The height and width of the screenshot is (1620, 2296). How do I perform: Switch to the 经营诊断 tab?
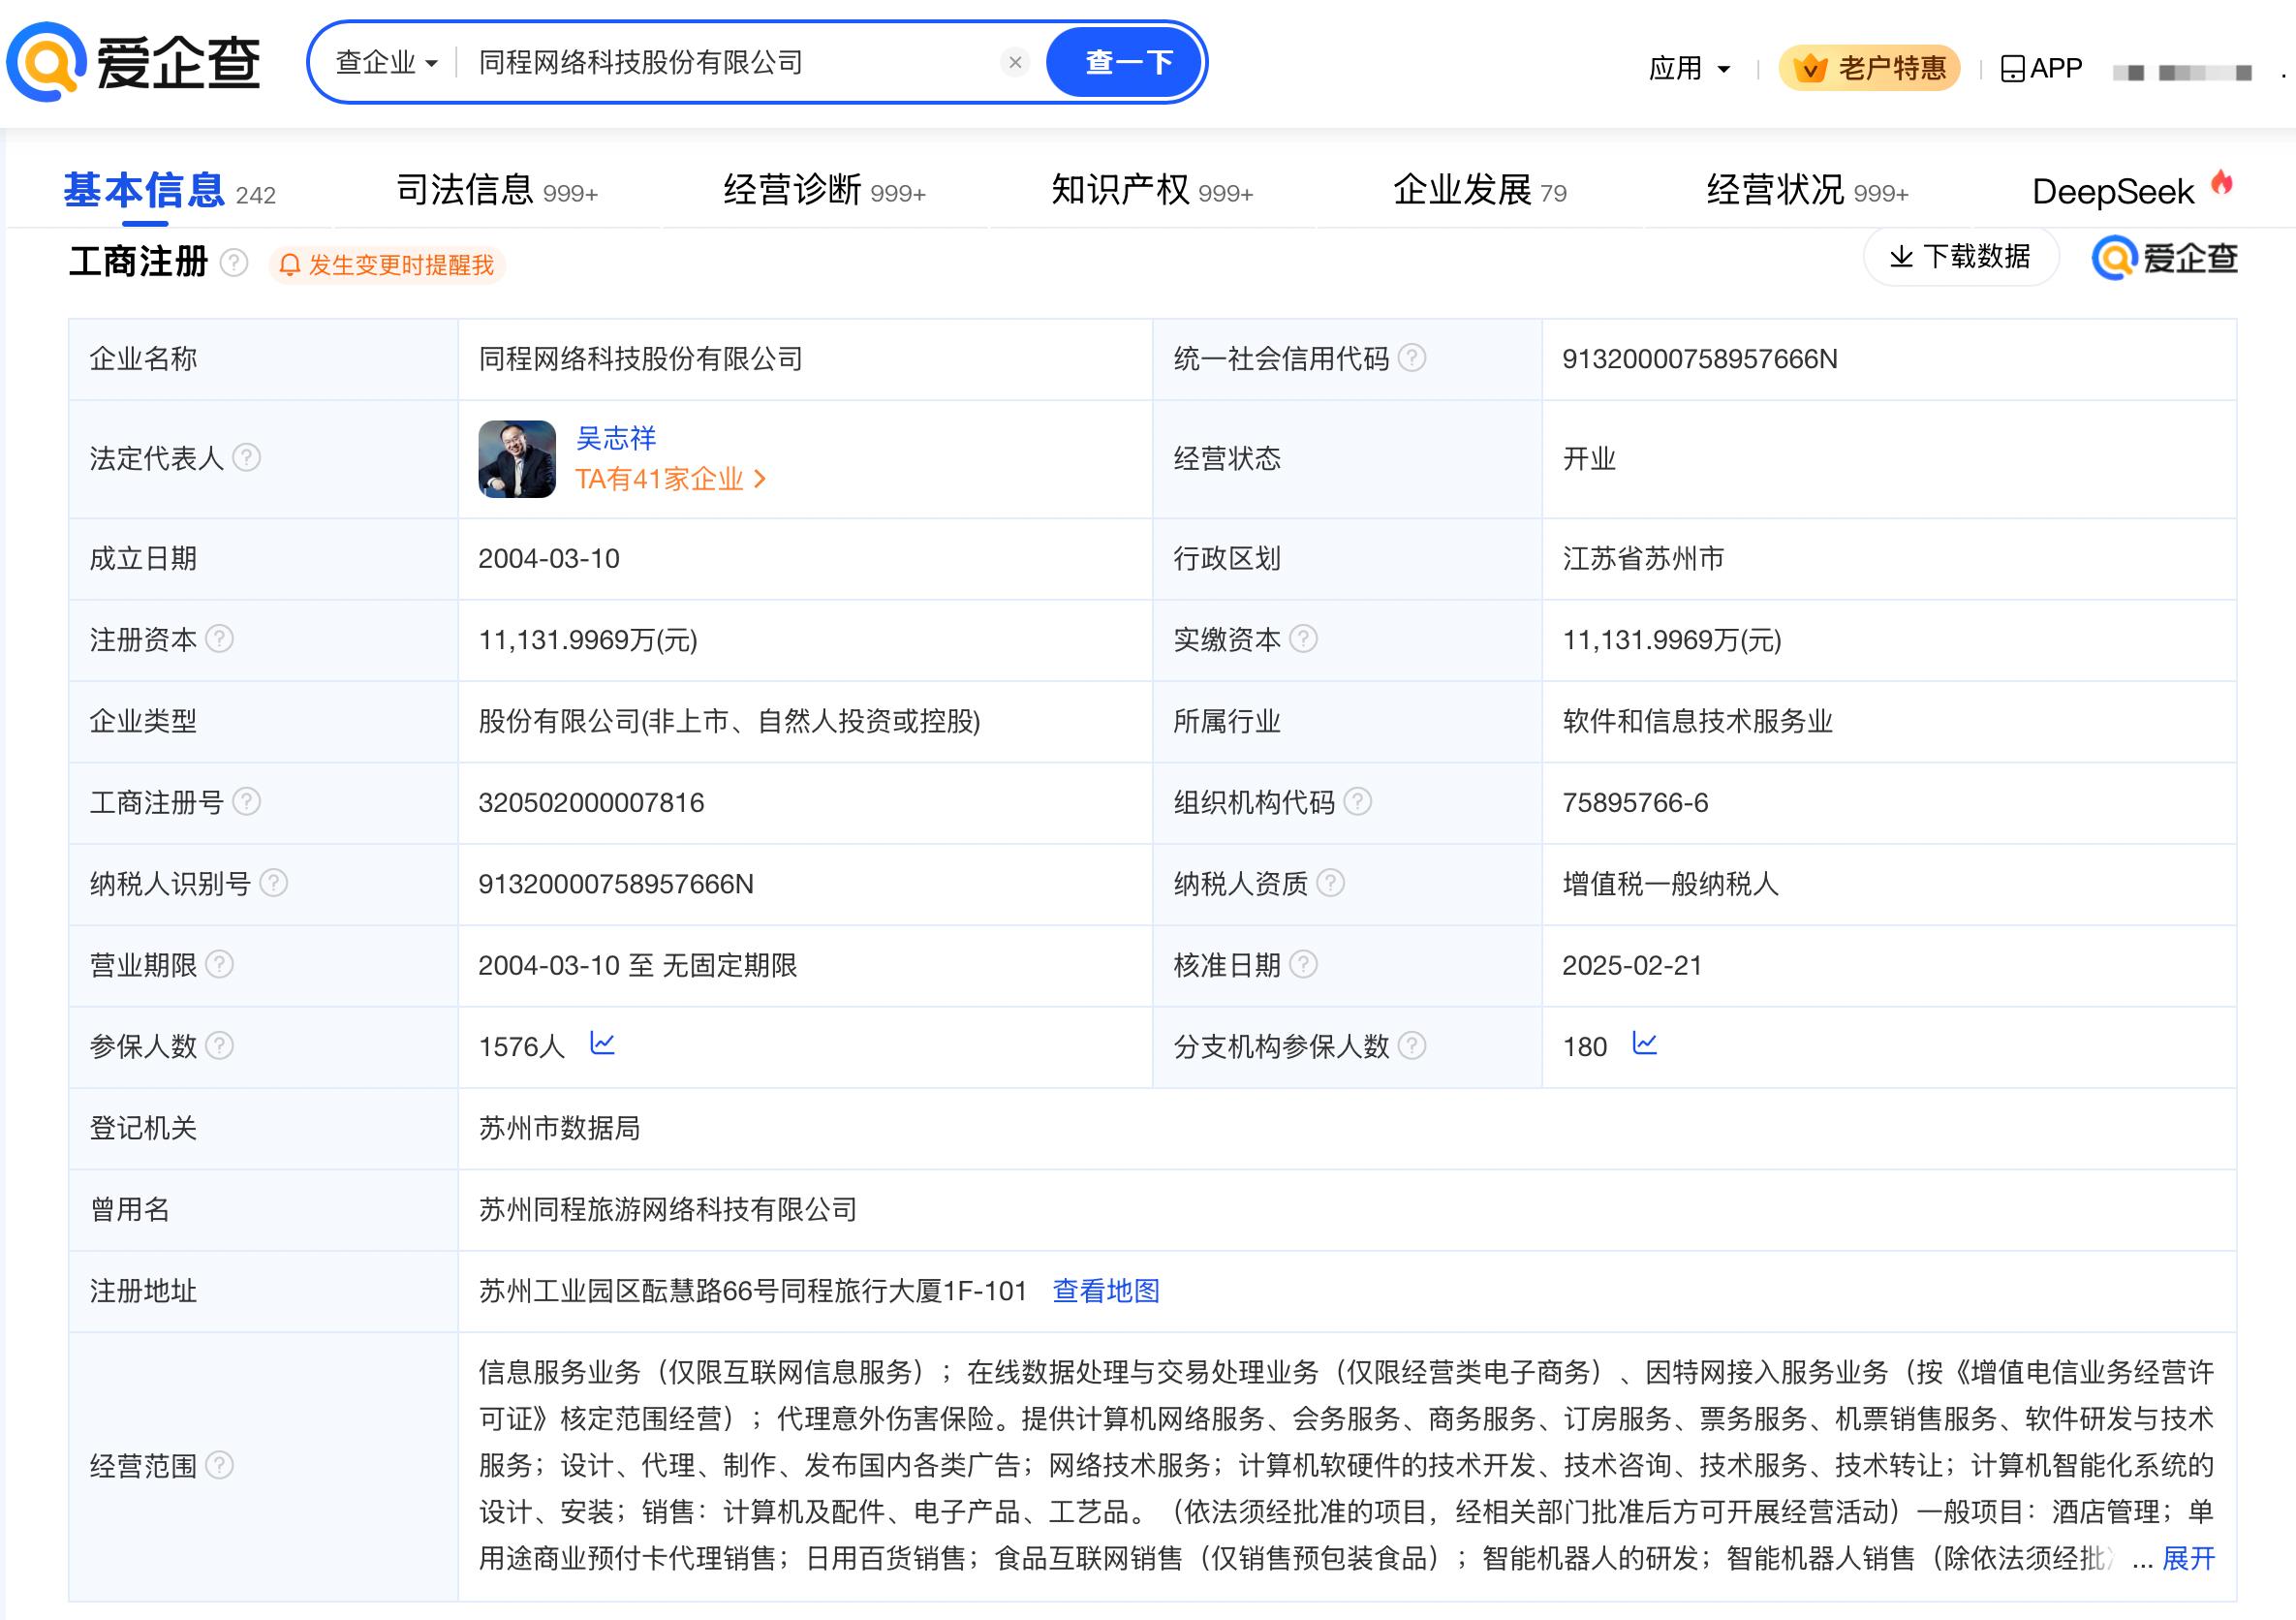[x=825, y=190]
